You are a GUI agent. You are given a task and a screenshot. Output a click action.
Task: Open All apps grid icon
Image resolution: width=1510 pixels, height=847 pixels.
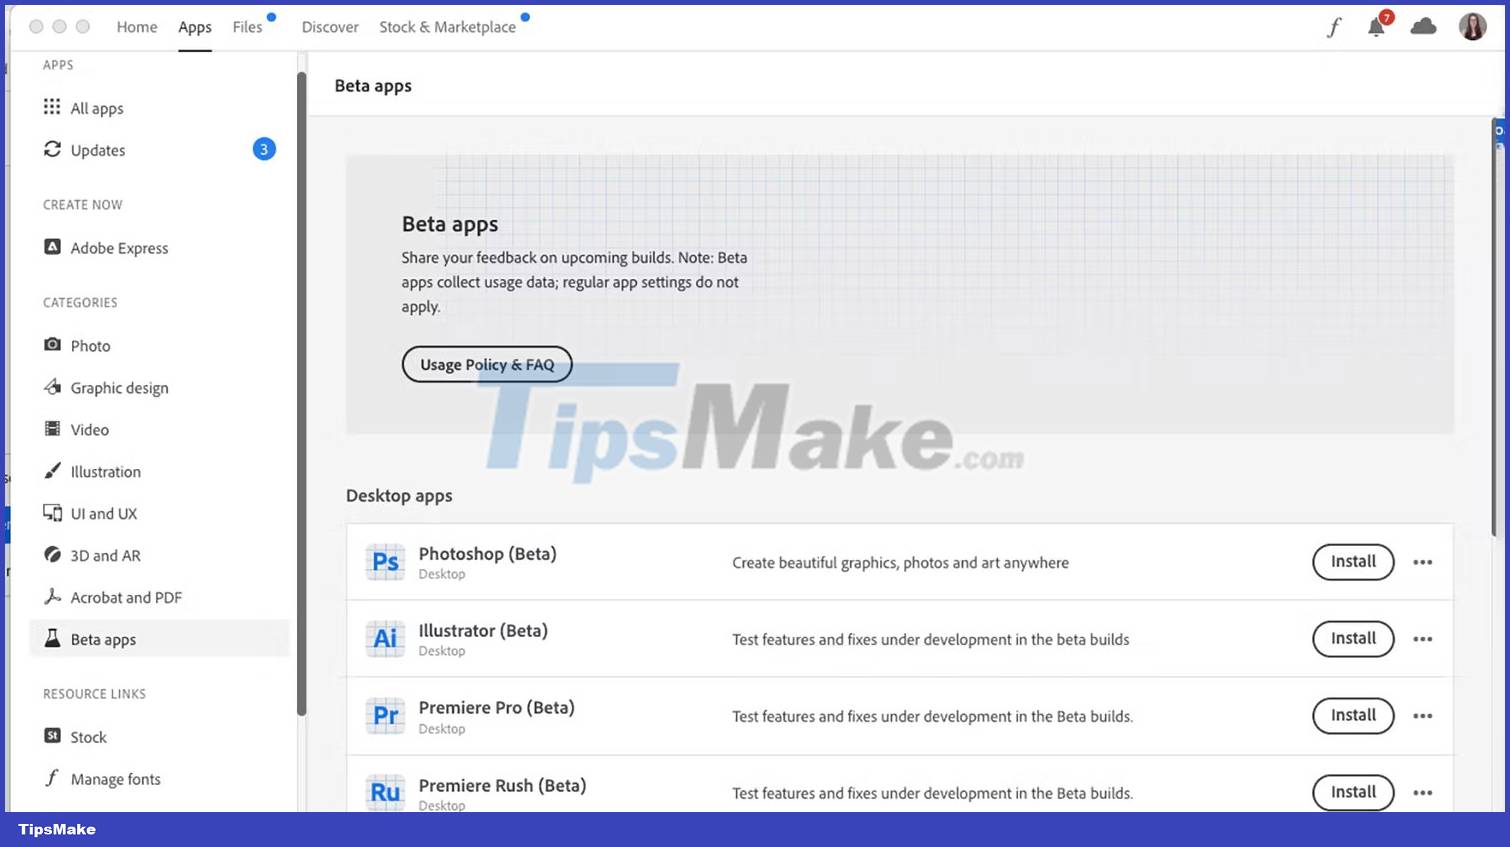pyautogui.click(x=51, y=107)
